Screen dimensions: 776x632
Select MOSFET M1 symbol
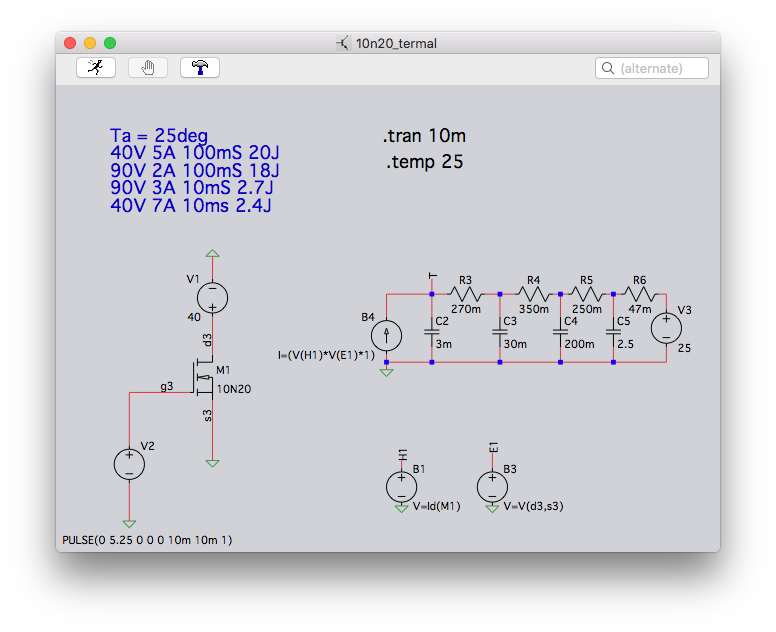point(203,378)
